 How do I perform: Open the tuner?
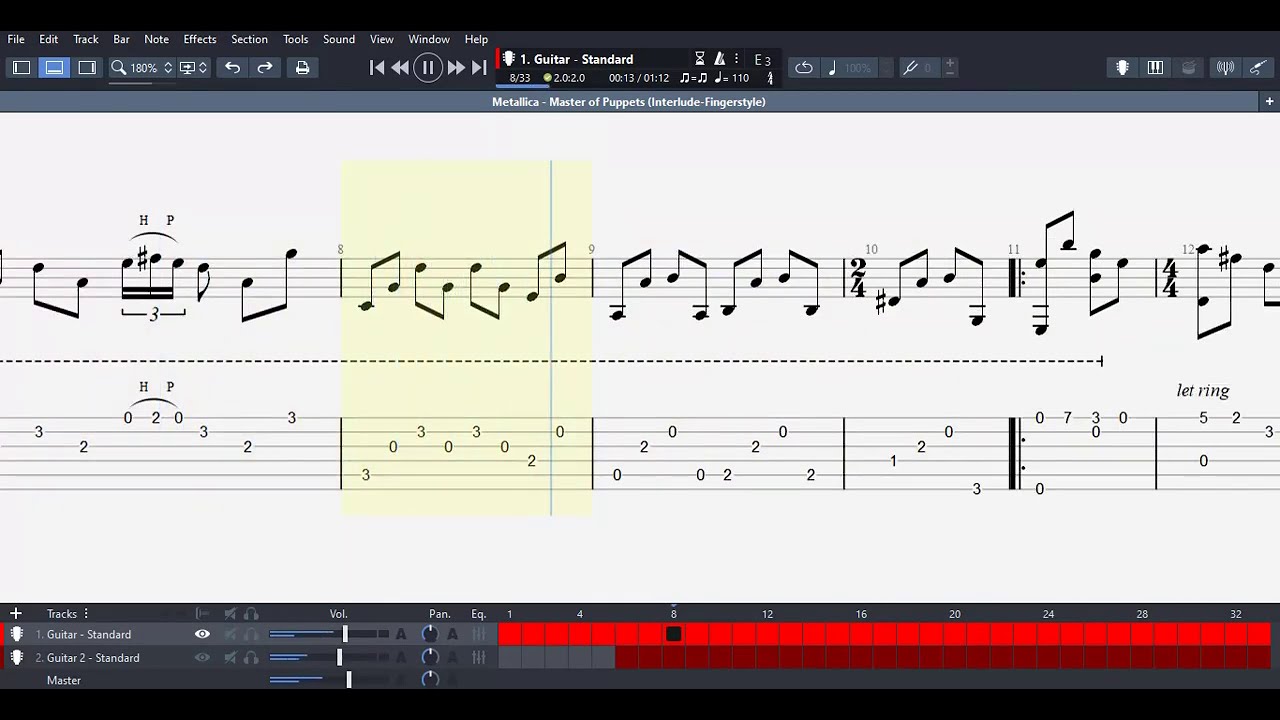(1225, 68)
